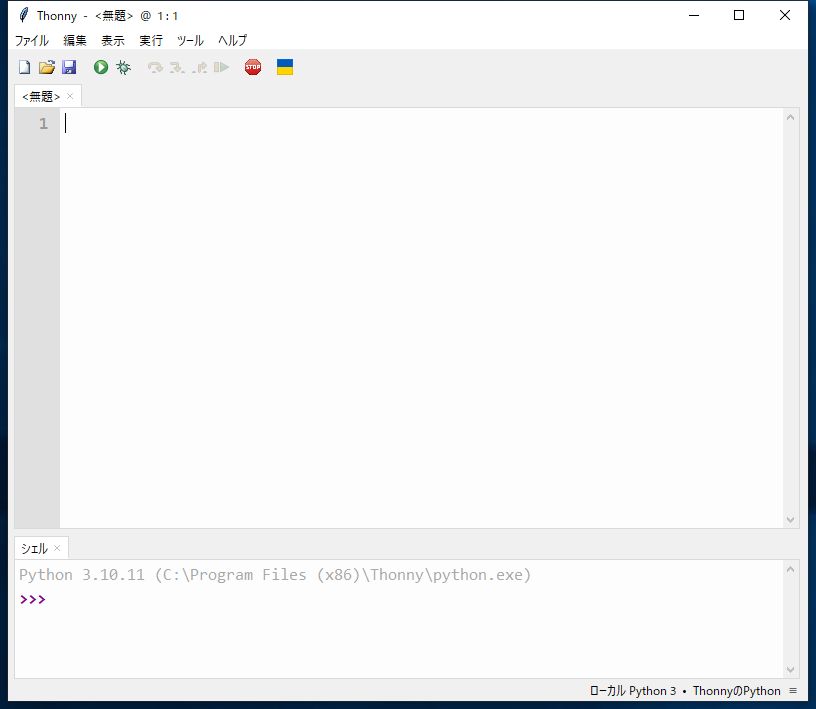Click the Step out debug icon

coord(199,68)
